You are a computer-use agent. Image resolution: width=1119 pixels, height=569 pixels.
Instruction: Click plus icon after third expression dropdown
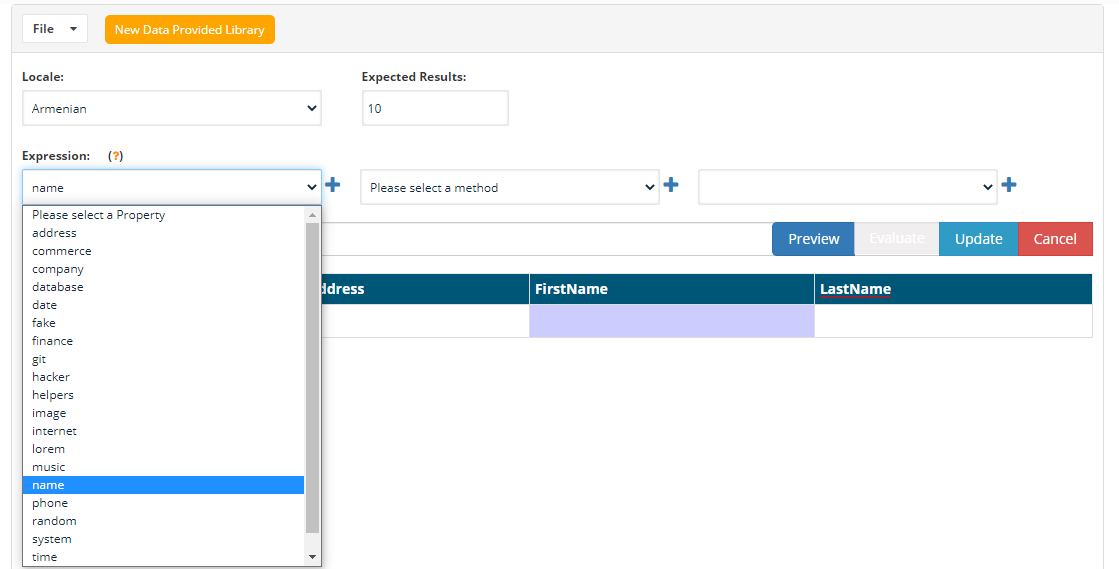click(x=1009, y=186)
